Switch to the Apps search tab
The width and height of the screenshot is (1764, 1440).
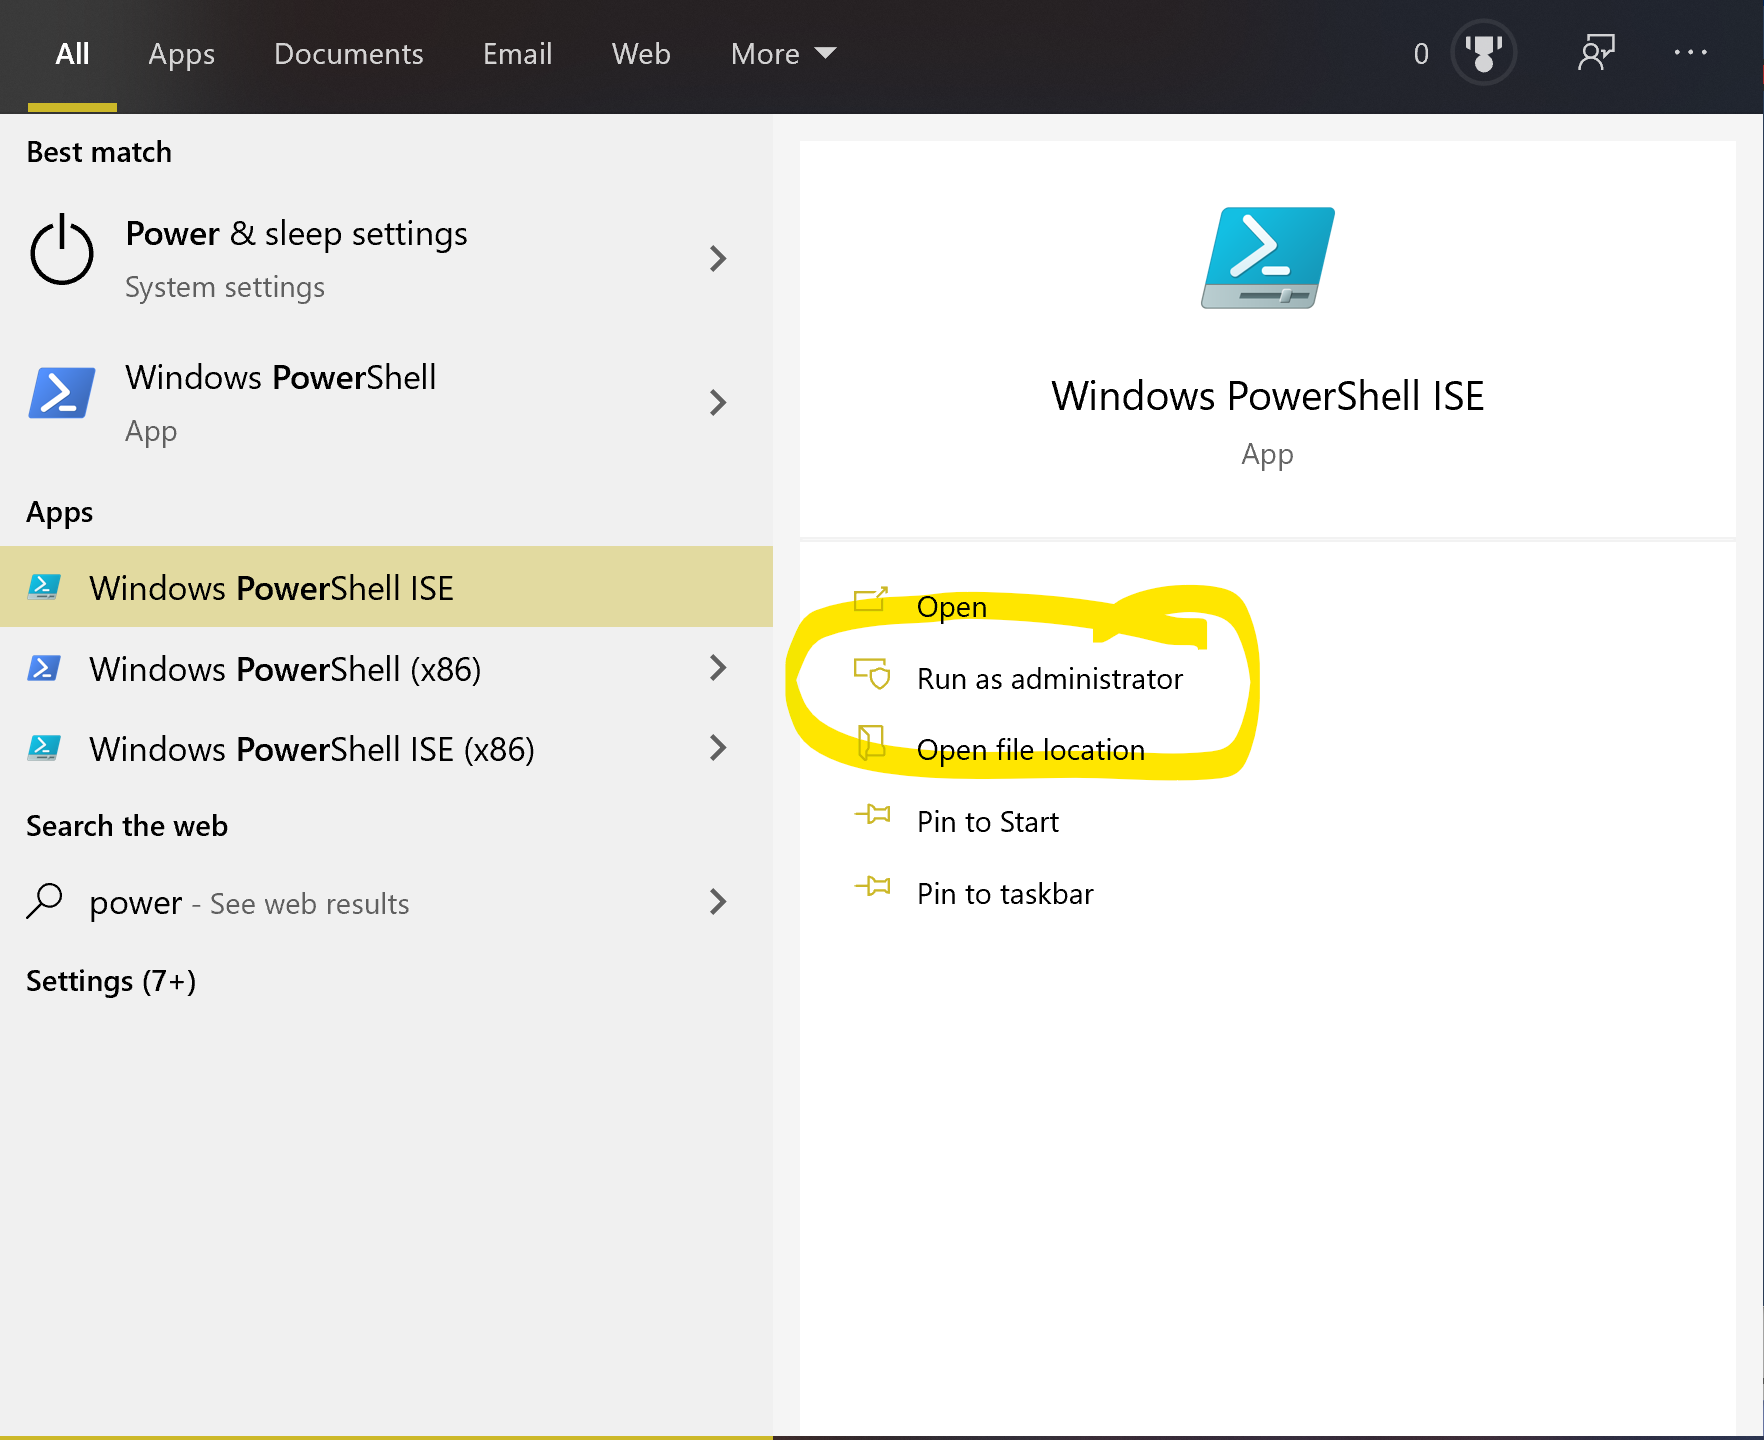(x=181, y=54)
